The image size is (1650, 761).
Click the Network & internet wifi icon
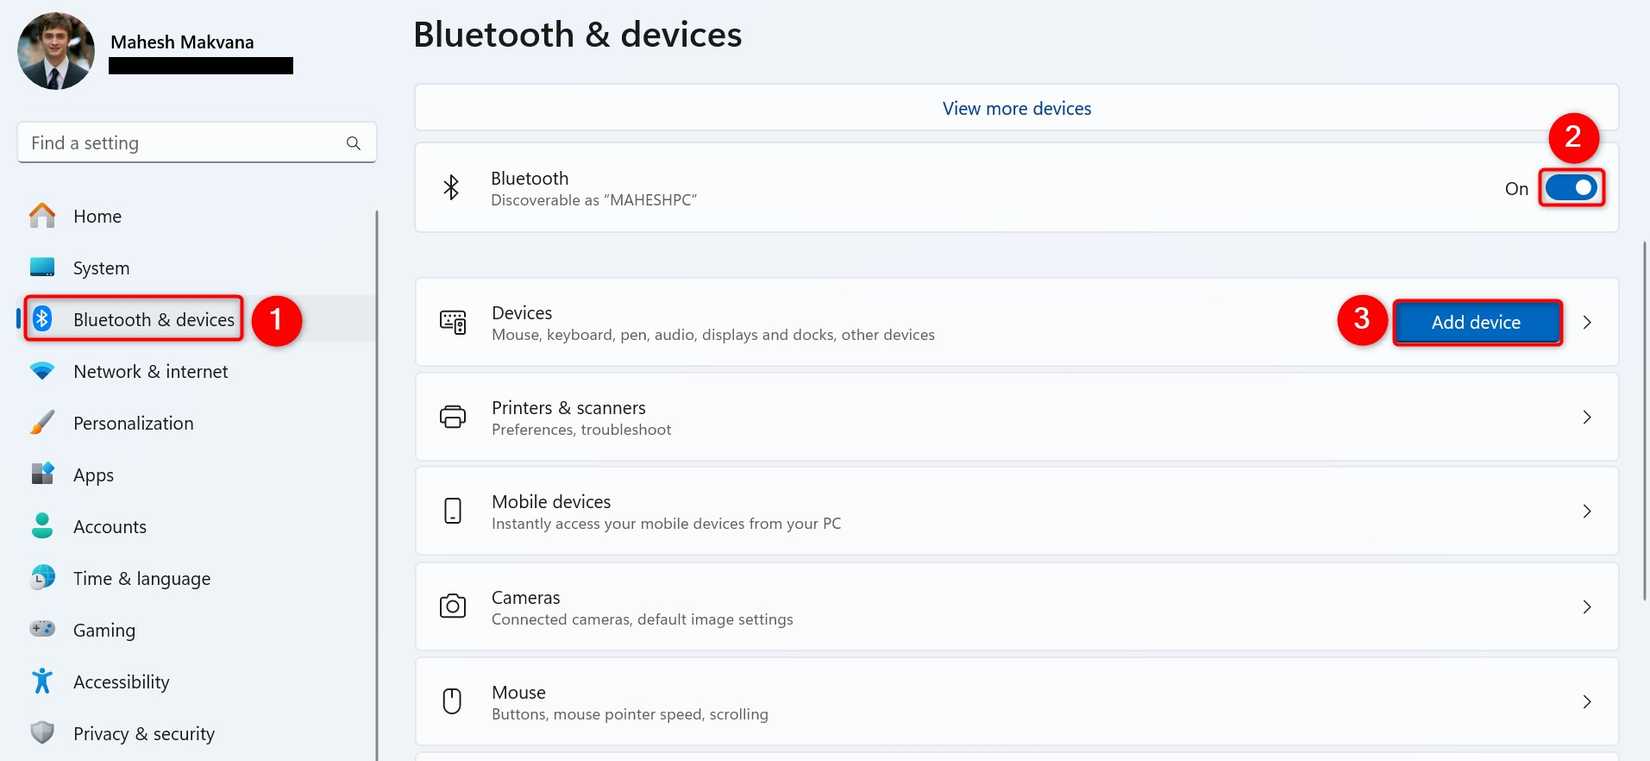42,371
